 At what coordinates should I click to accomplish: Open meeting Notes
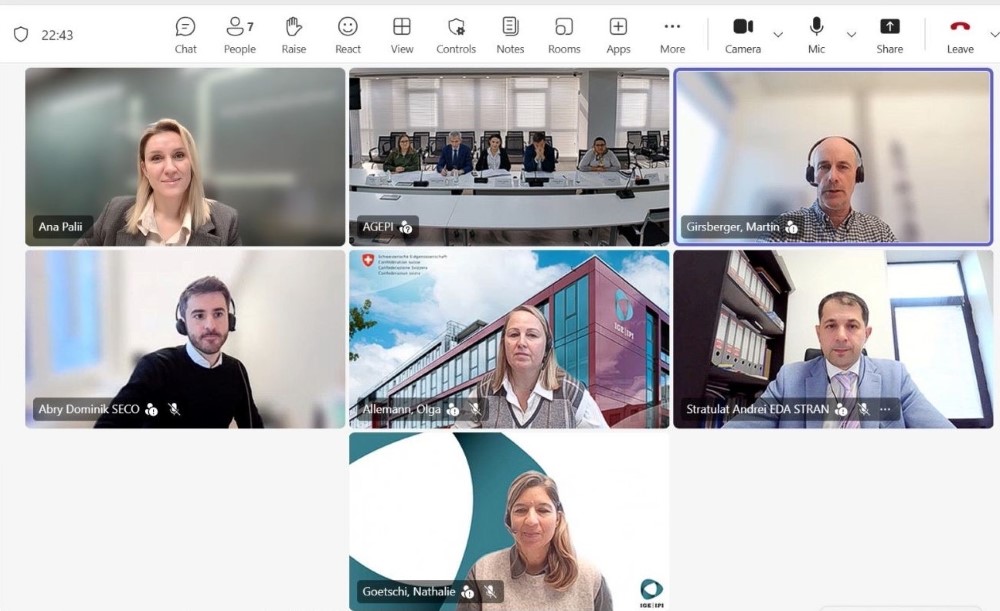pyautogui.click(x=510, y=34)
